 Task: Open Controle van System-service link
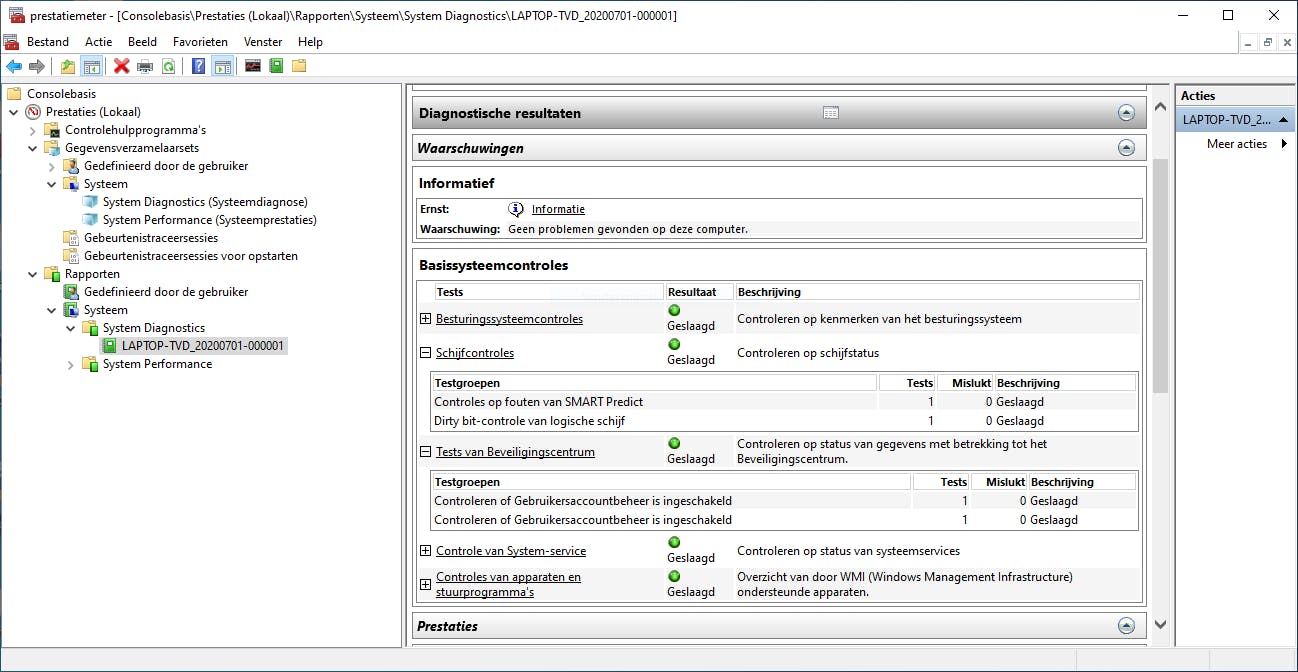[x=511, y=551]
